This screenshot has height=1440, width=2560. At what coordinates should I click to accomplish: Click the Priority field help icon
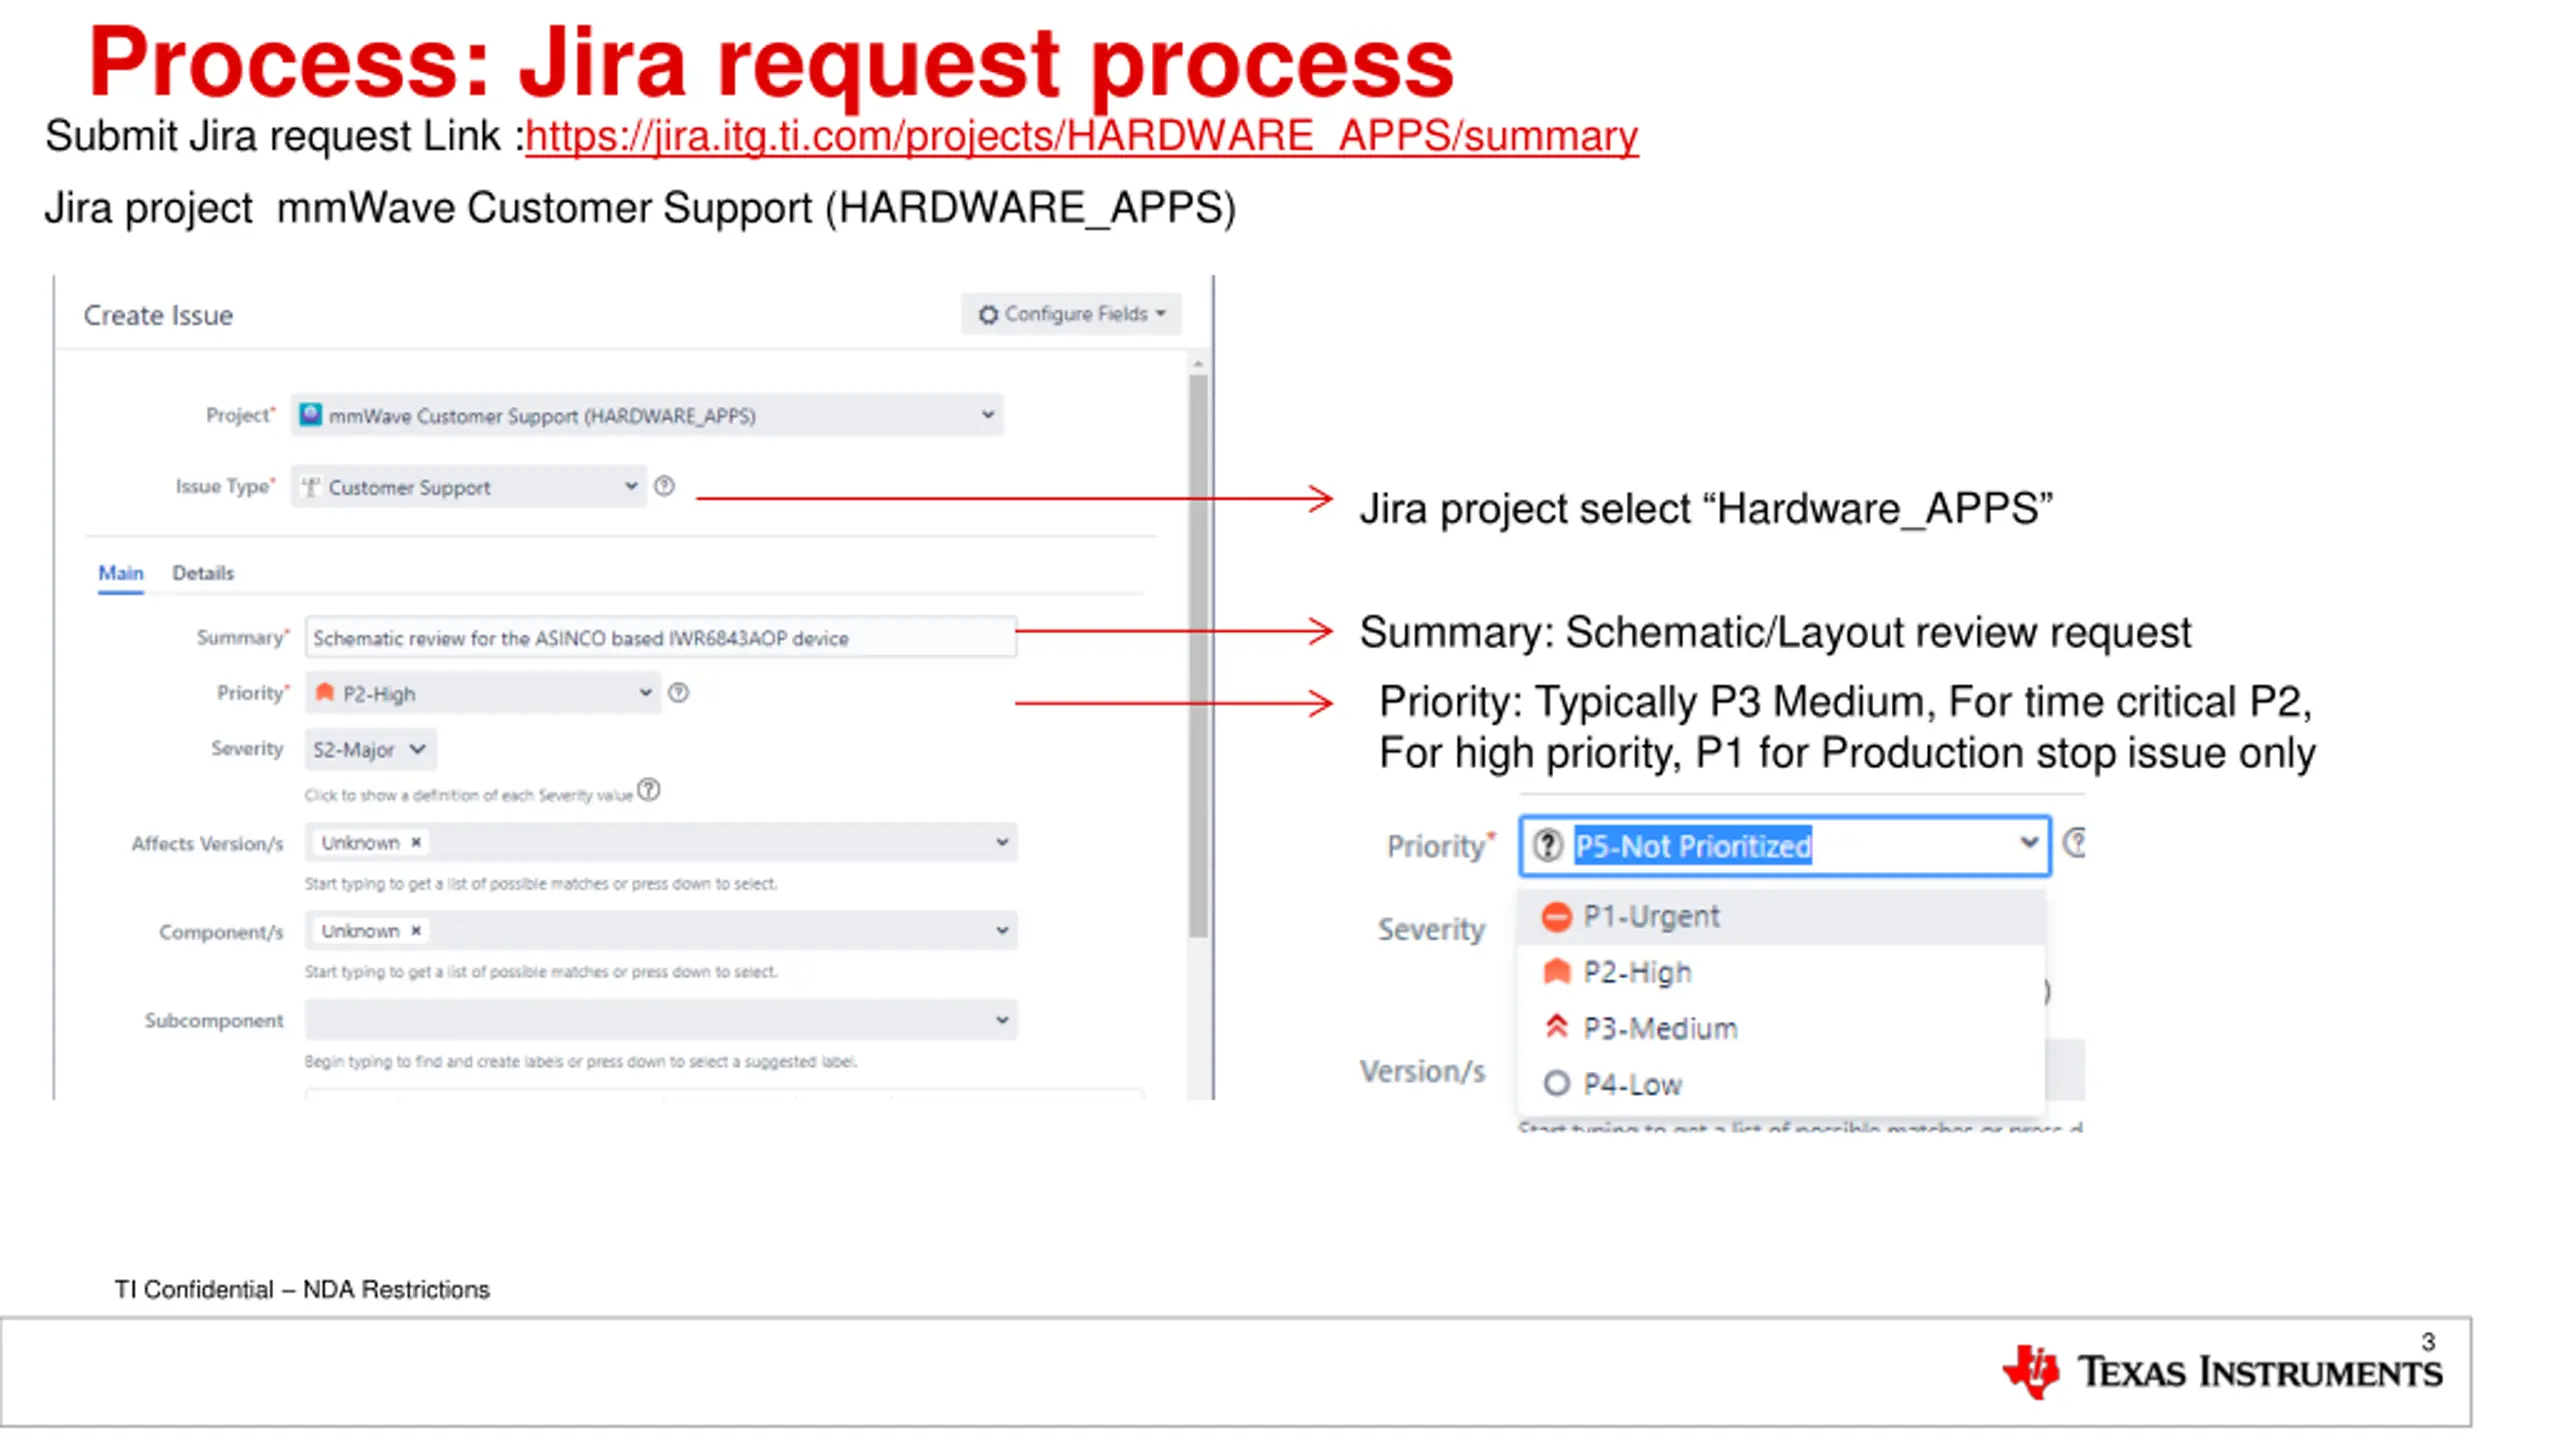point(678,693)
